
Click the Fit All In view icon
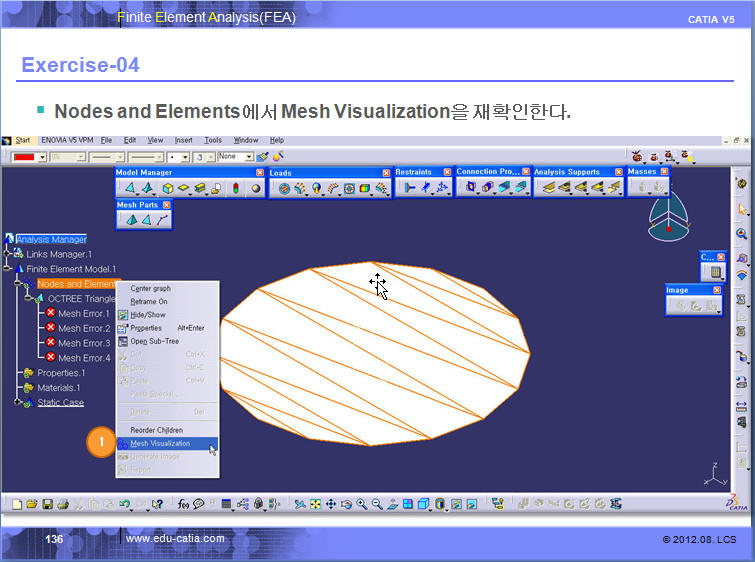pyautogui.click(x=314, y=504)
